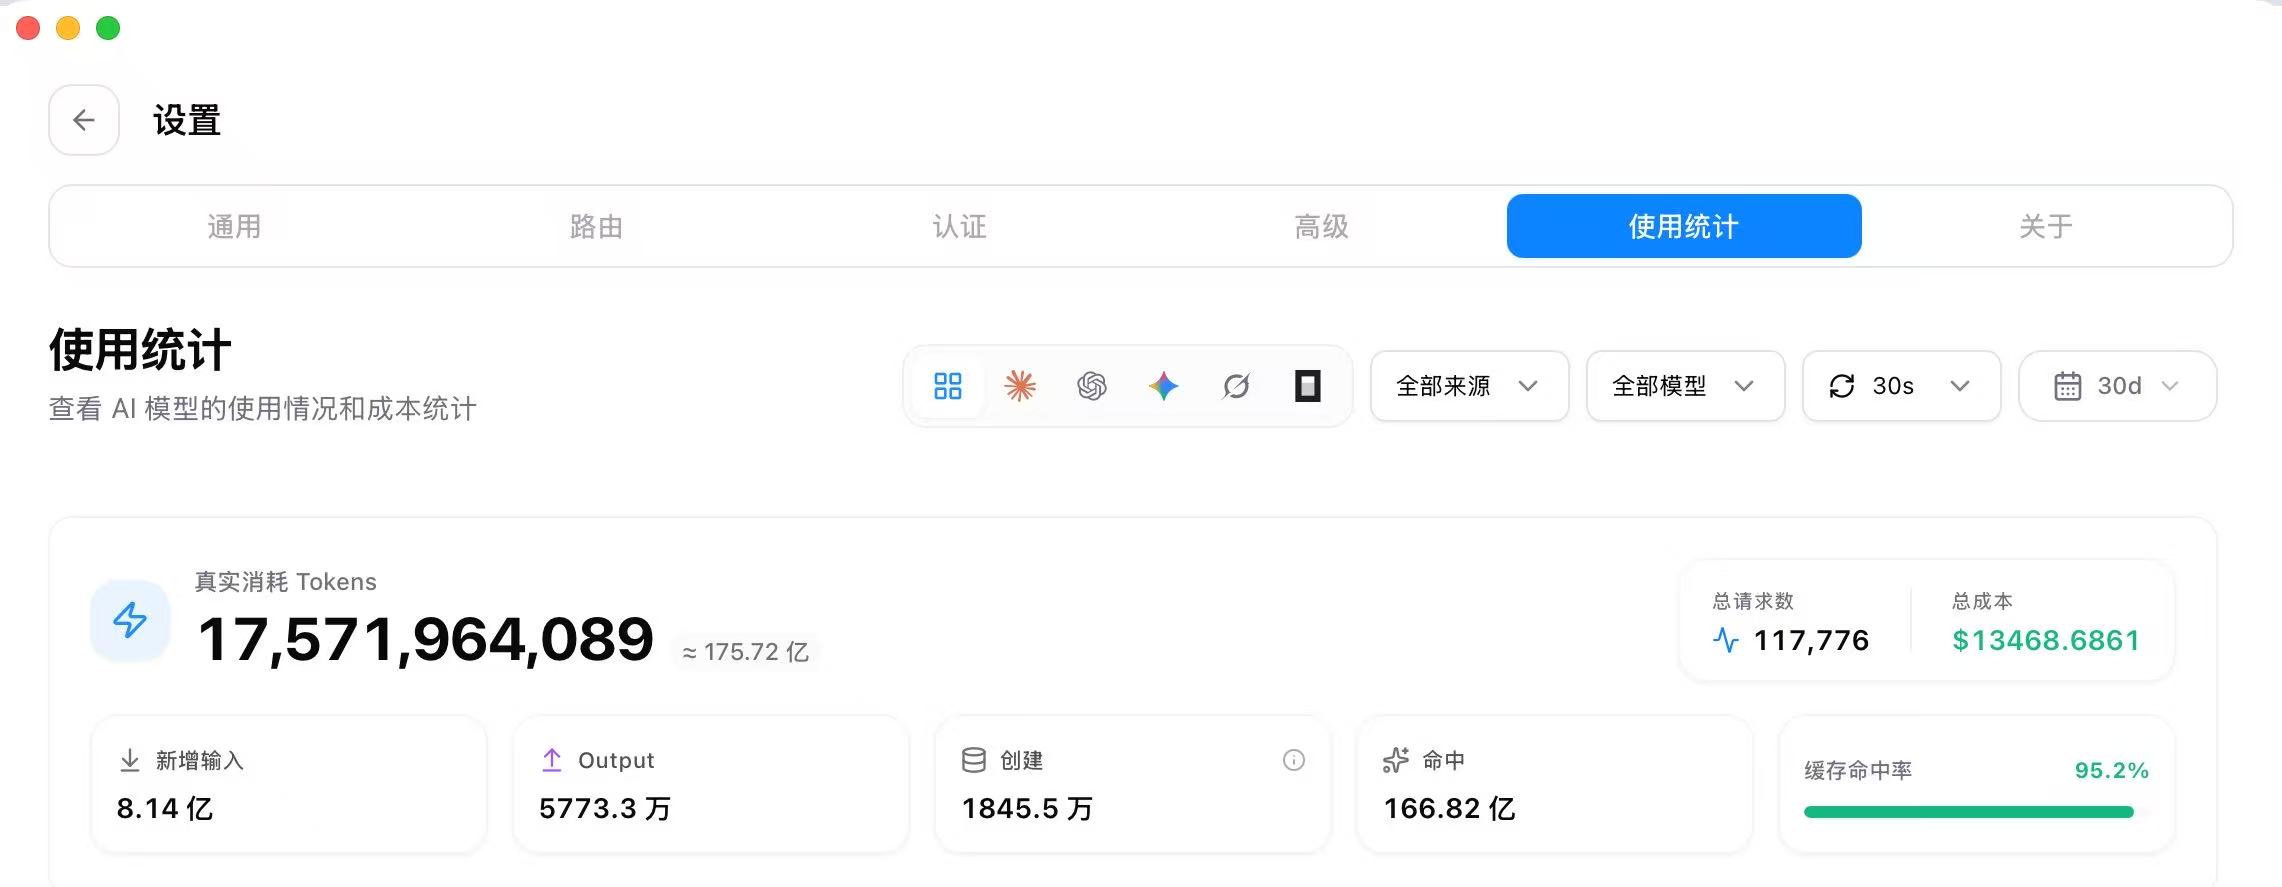The image size is (2282, 887).
Task: Open the 30s refresh interval dropdown
Action: click(x=1901, y=386)
